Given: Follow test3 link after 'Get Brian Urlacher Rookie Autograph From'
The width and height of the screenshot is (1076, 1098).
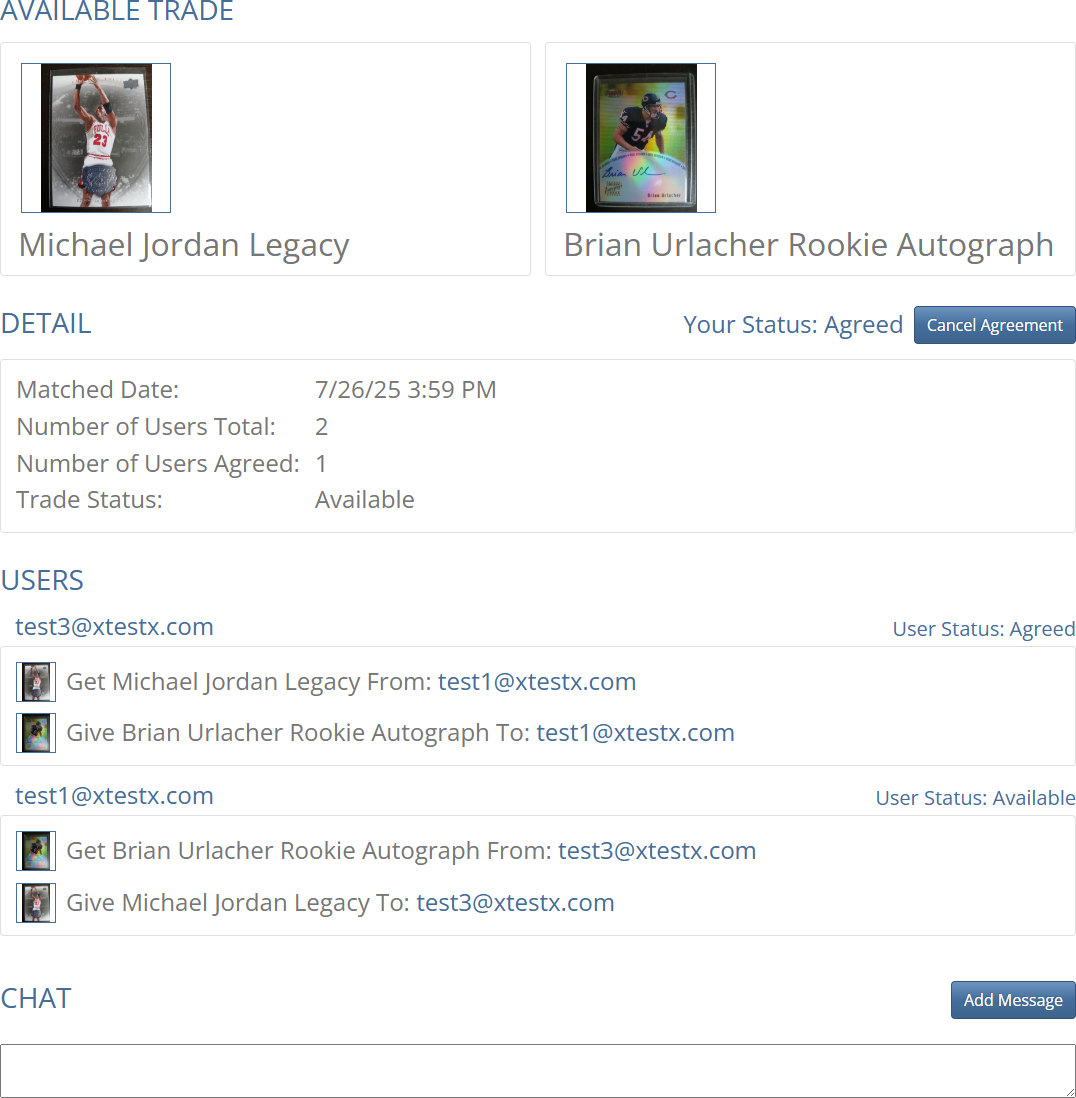Looking at the screenshot, I should click(657, 851).
